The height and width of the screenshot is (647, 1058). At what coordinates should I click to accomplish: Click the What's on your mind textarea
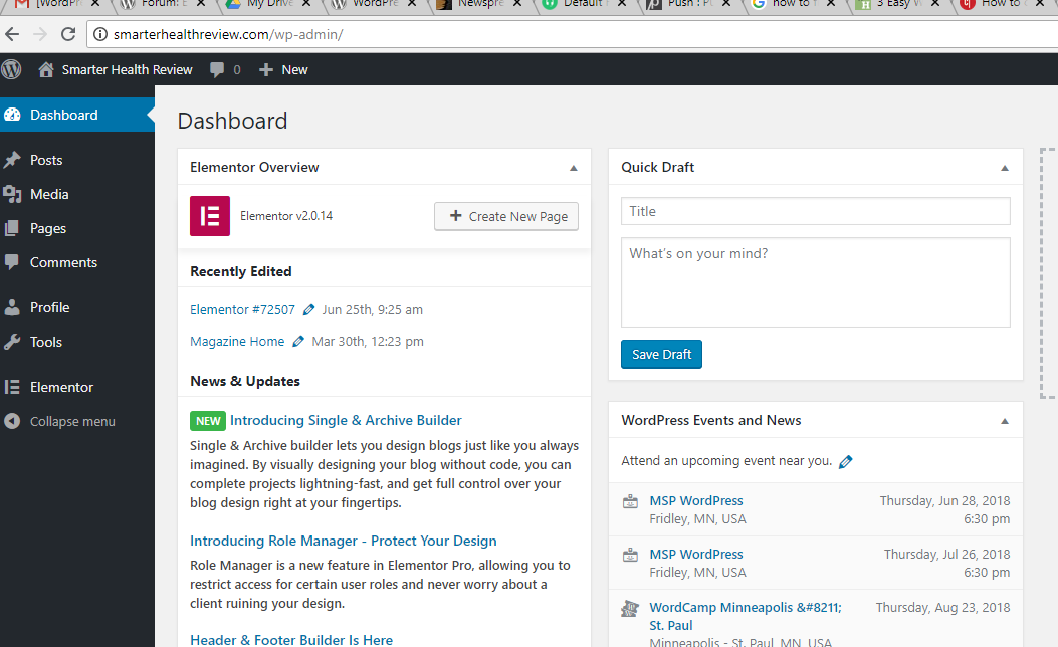tap(816, 282)
